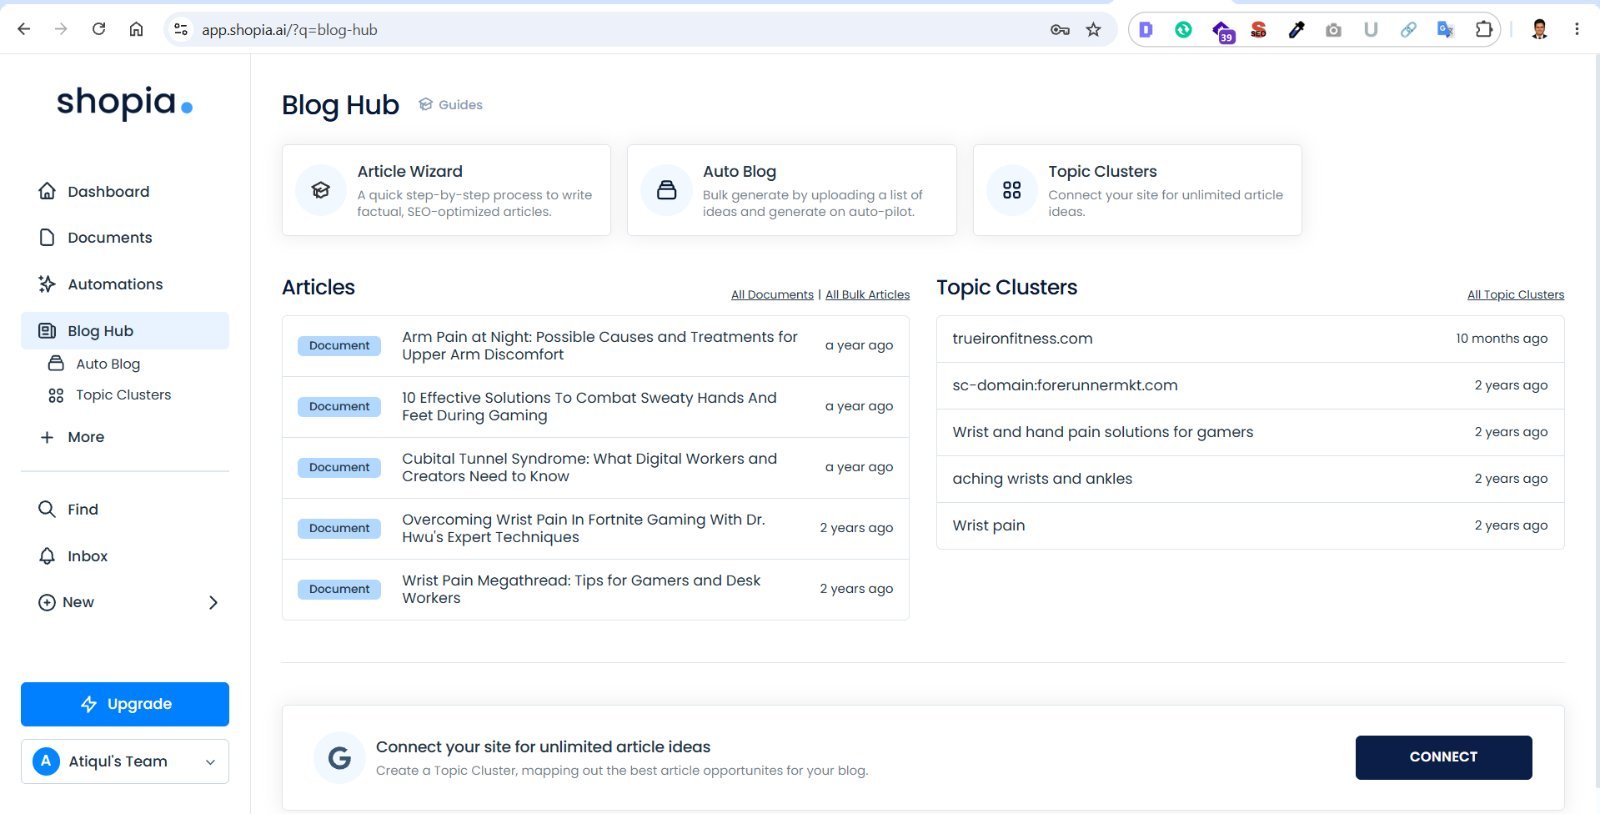Open the Chrome three-dot menu
Image resolution: width=1600 pixels, height=814 pixels.
(x=1577, y=29)
